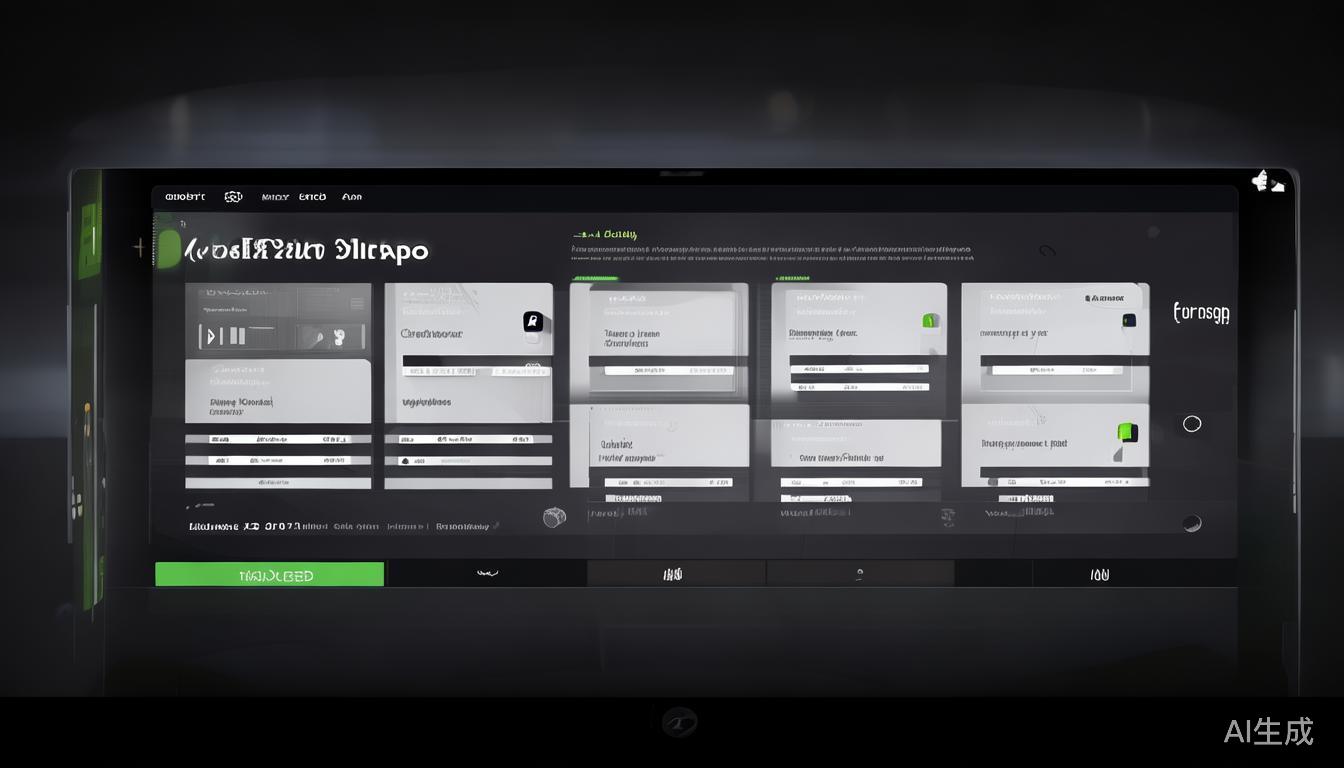This screenshot has height=768, width=1344.
Task: Click the dark sphere icon at lower right
Action: tap(1191, 523)
